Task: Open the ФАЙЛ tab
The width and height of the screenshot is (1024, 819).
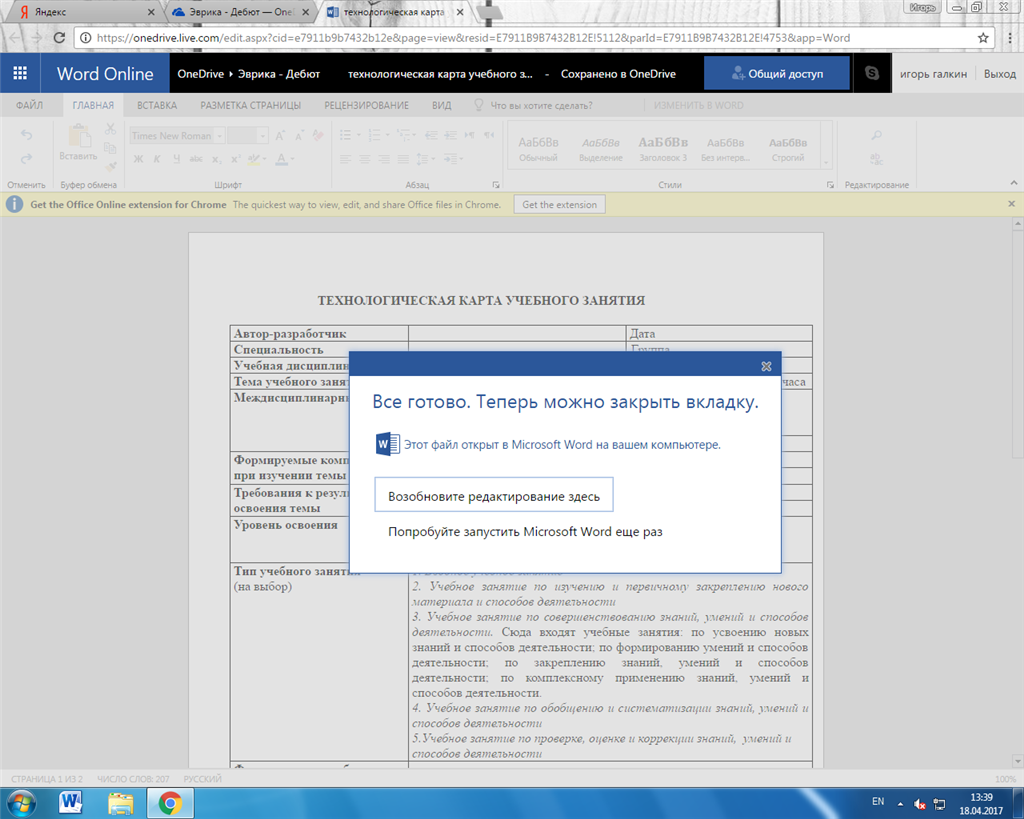Action: pos(29,105)
